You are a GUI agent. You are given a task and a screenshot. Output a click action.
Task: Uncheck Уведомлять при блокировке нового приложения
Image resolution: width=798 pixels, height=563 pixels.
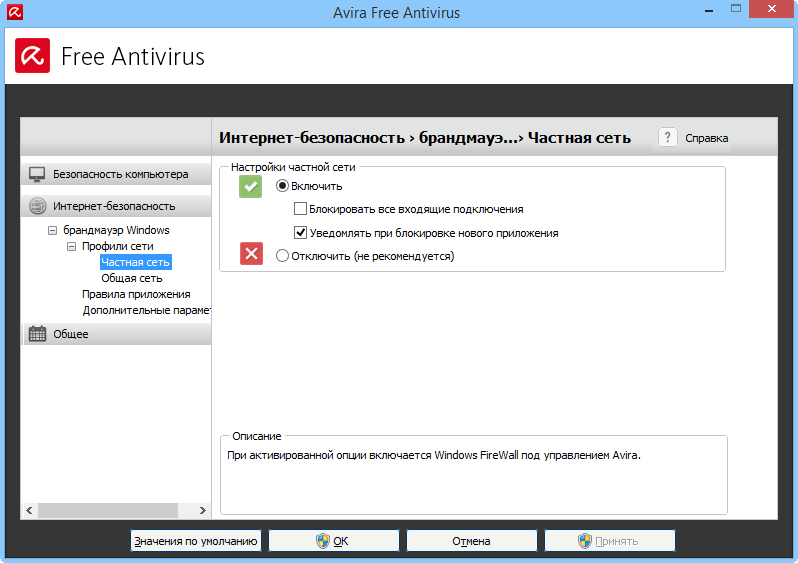click(300, 233)
